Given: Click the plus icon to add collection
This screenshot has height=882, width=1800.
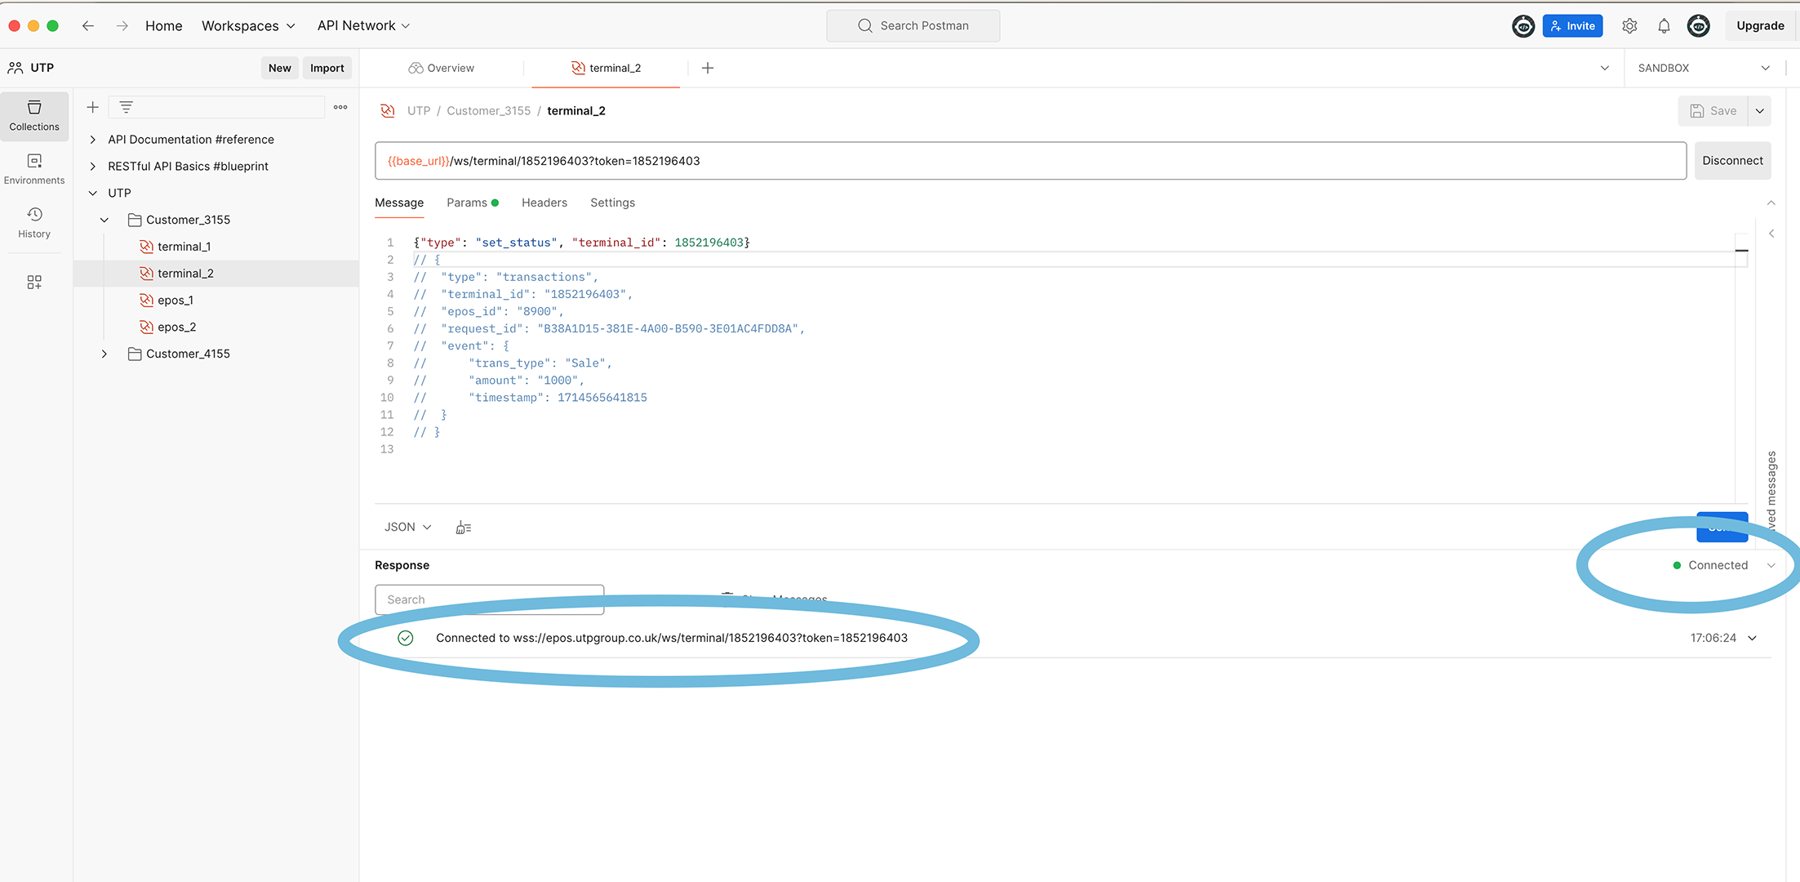Looking at the screenshot, I should coord(93,107).
